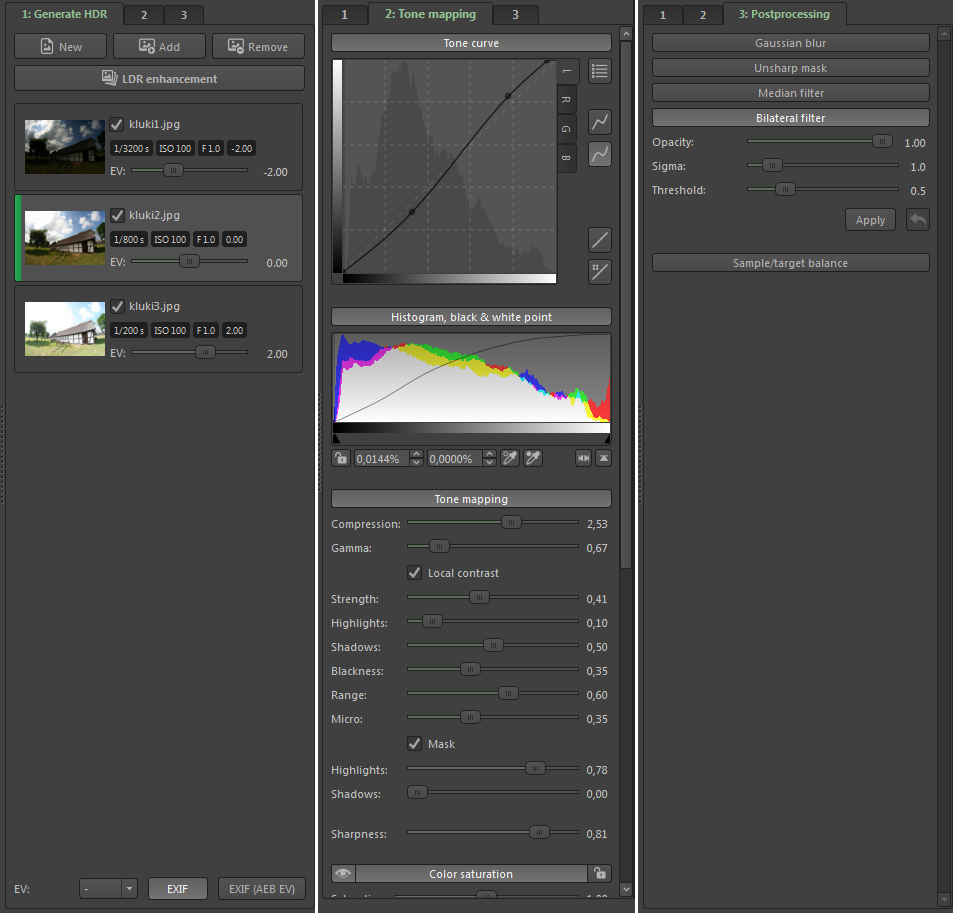
Task: Expand the Median filter section
Action: coord(790,92)
